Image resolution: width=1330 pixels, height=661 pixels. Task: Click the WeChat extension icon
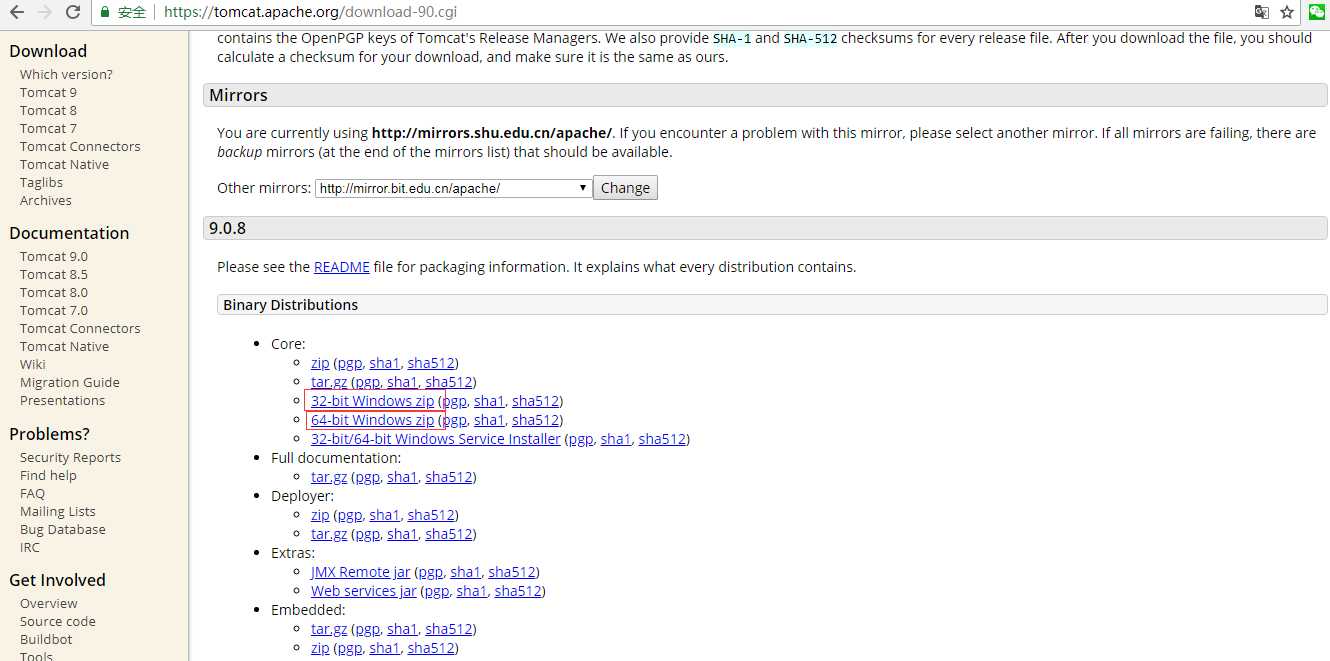[x=1317, y=12]
